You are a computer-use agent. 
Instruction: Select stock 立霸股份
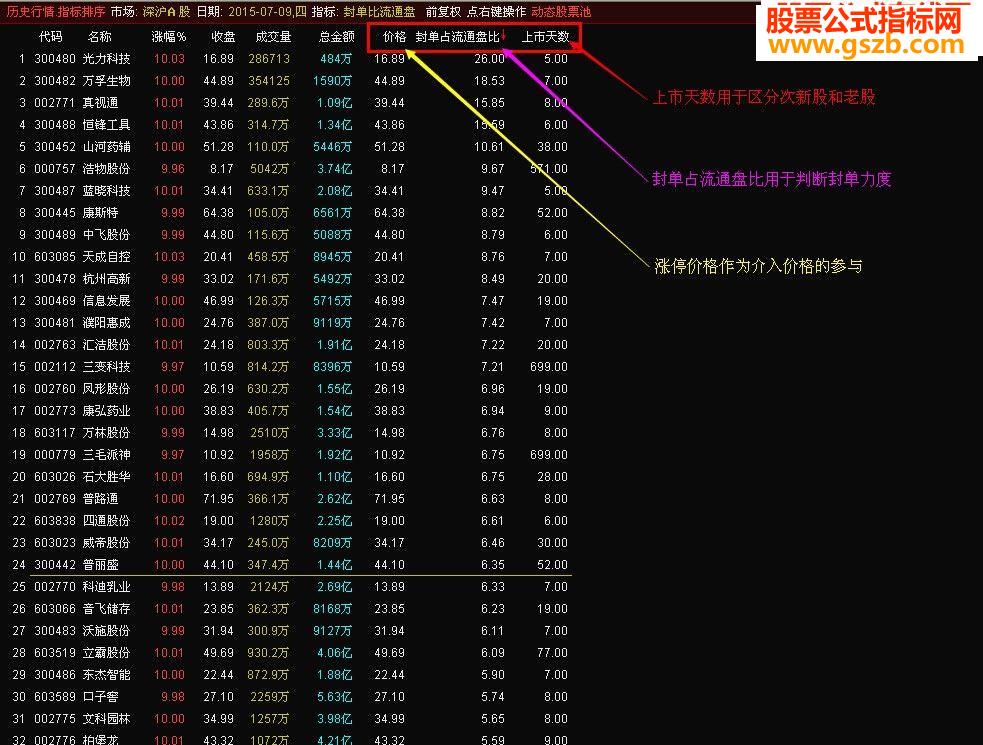point(107,653)
